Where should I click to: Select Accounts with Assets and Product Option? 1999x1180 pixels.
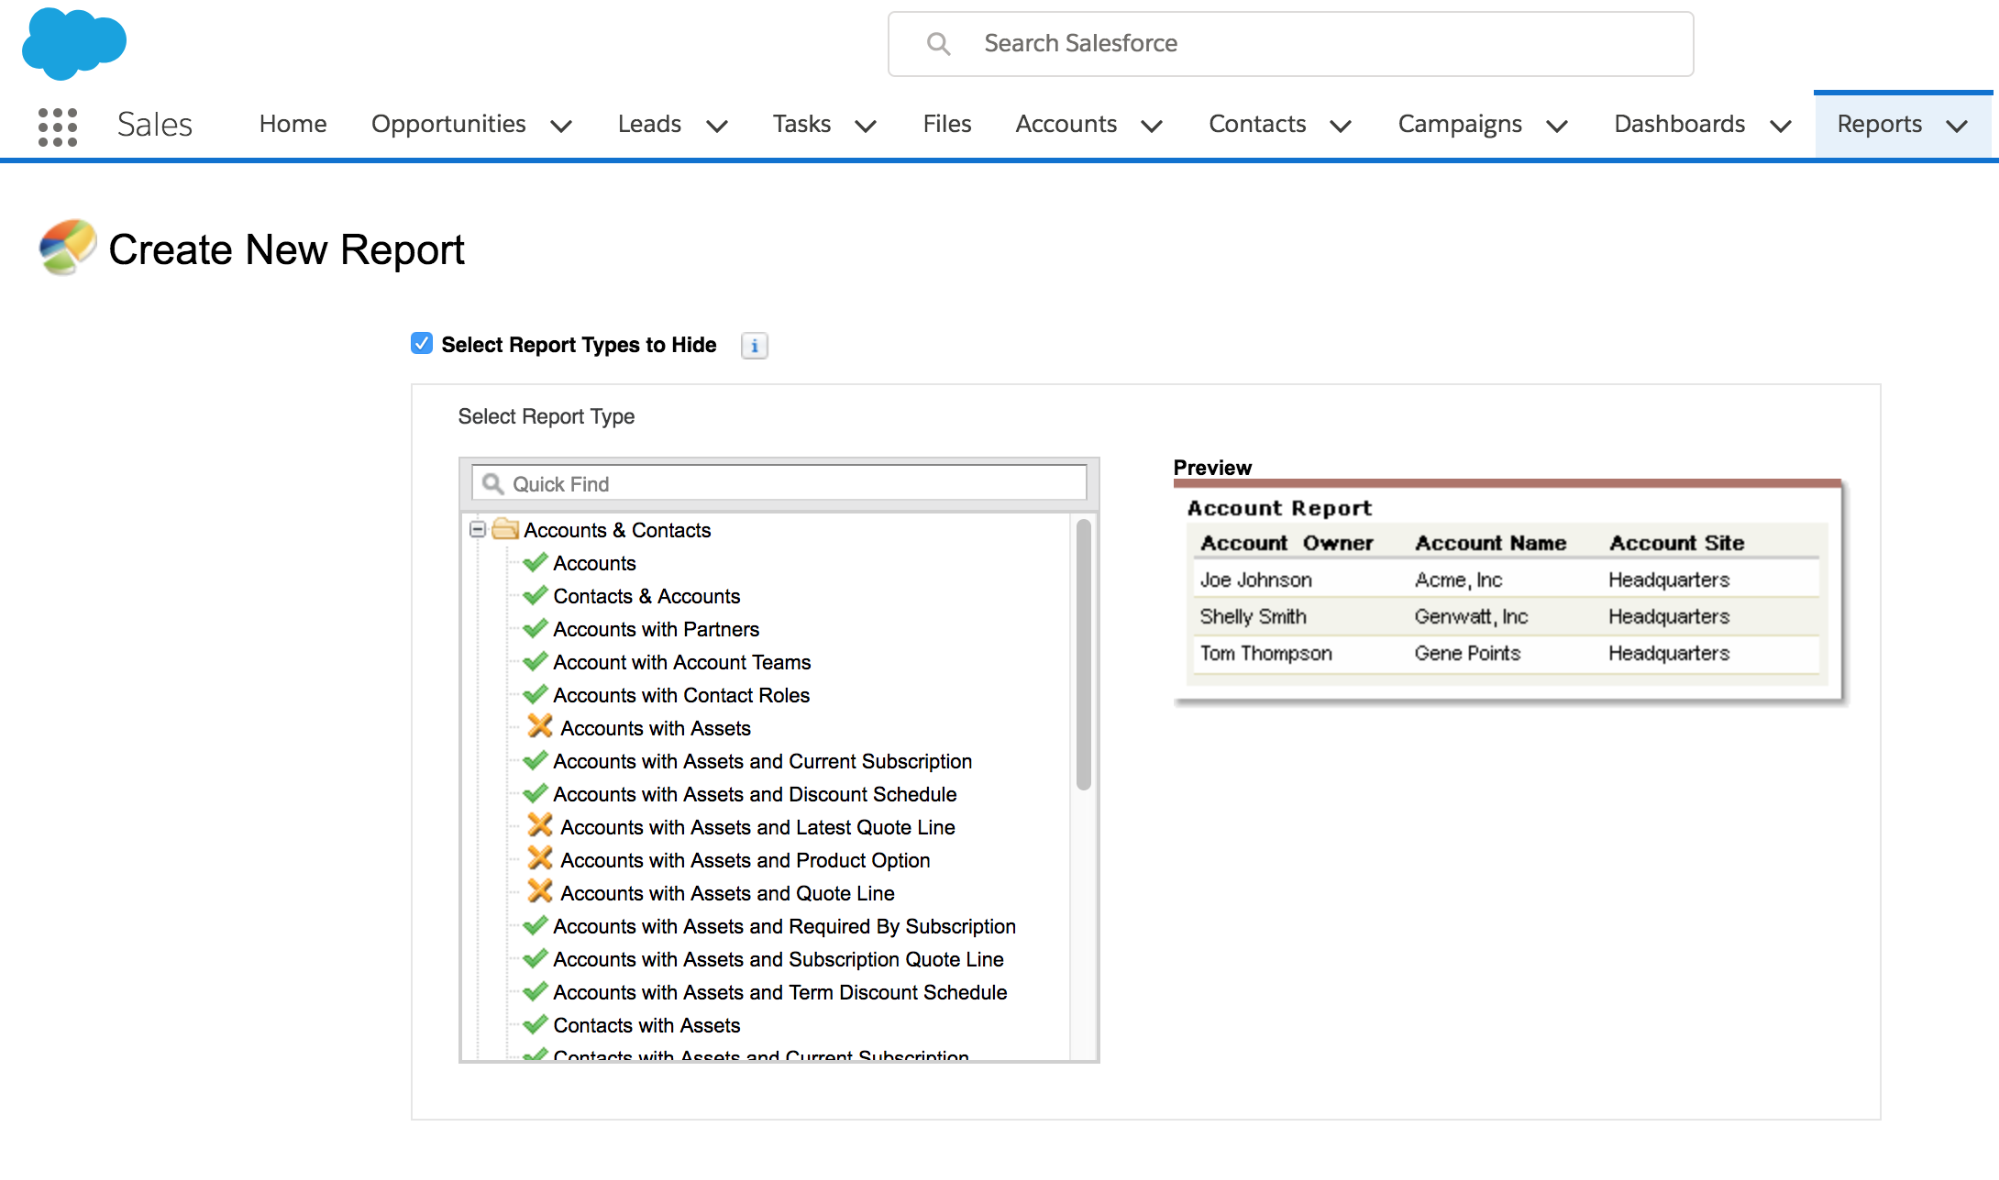(745, 860)
